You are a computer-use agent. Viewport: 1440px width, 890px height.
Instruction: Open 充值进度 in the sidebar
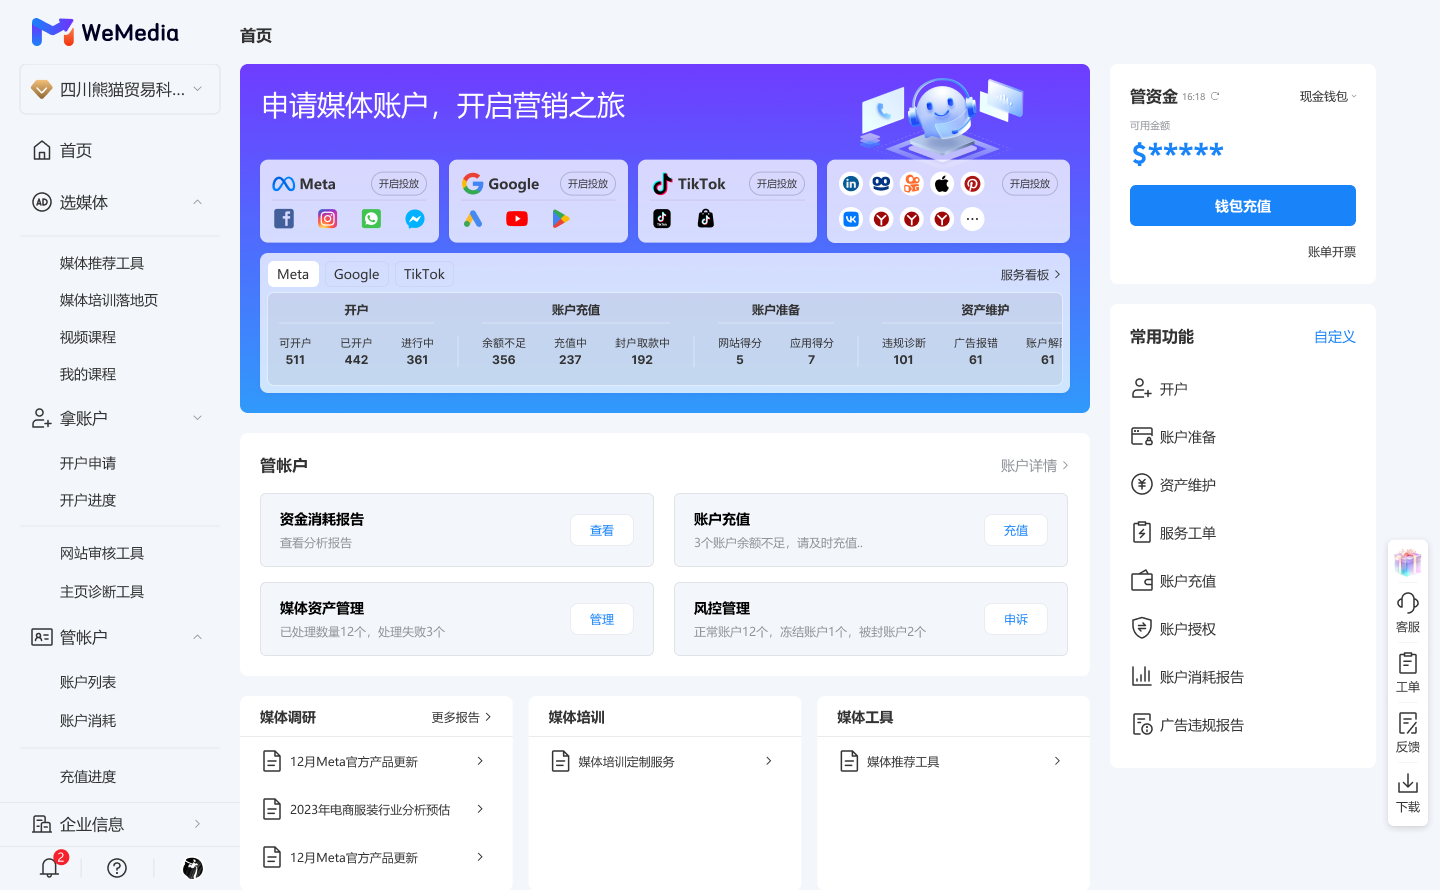[x=88, y=776]
